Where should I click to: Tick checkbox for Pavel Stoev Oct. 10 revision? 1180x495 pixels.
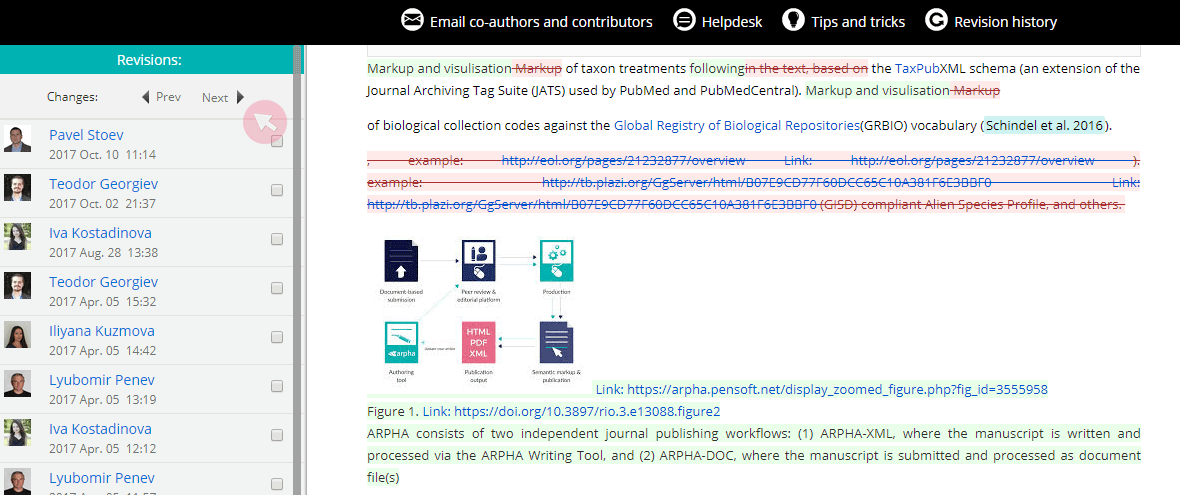pos(277,141)
